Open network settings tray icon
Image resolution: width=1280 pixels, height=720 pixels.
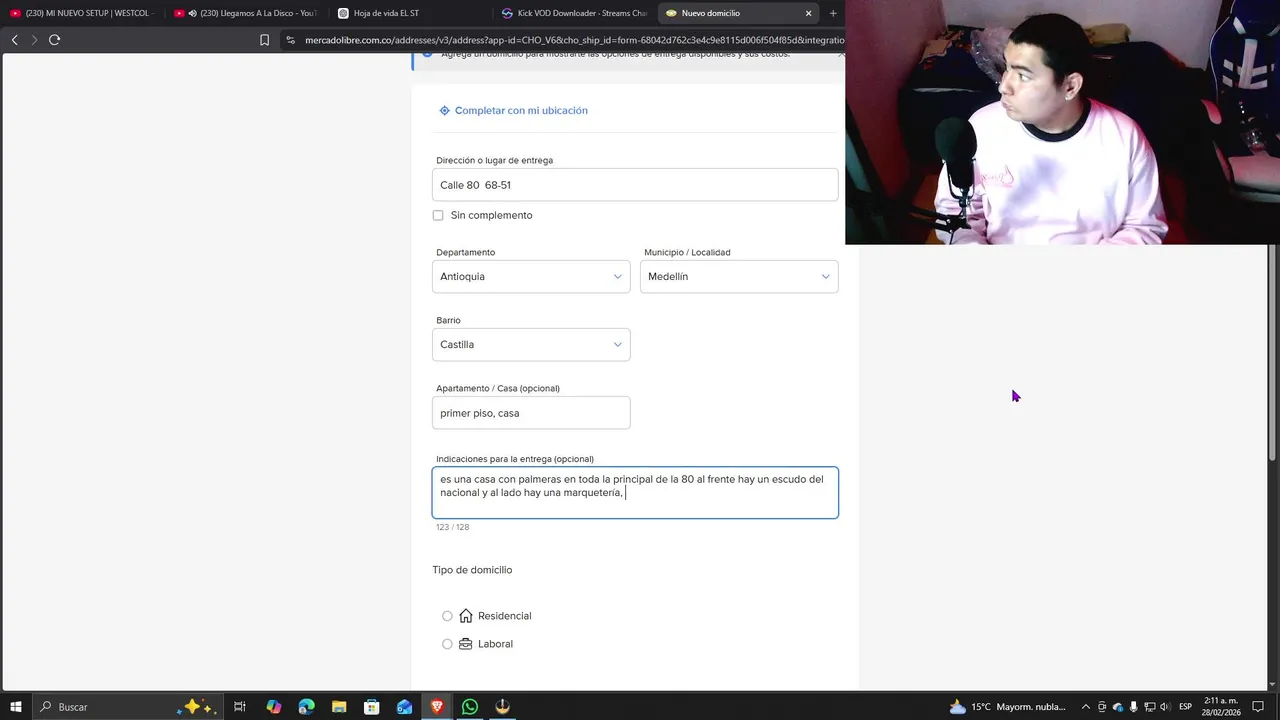[1150, 707]
